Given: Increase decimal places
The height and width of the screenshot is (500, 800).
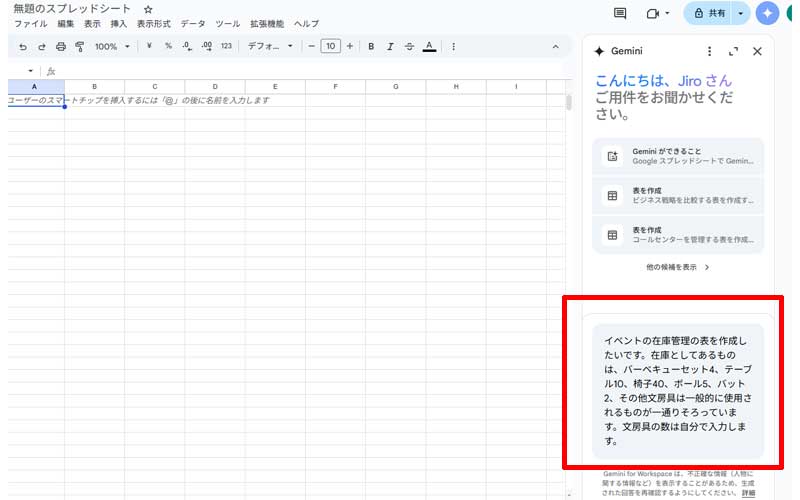Looking at the screenshot, I should (207, 46).
